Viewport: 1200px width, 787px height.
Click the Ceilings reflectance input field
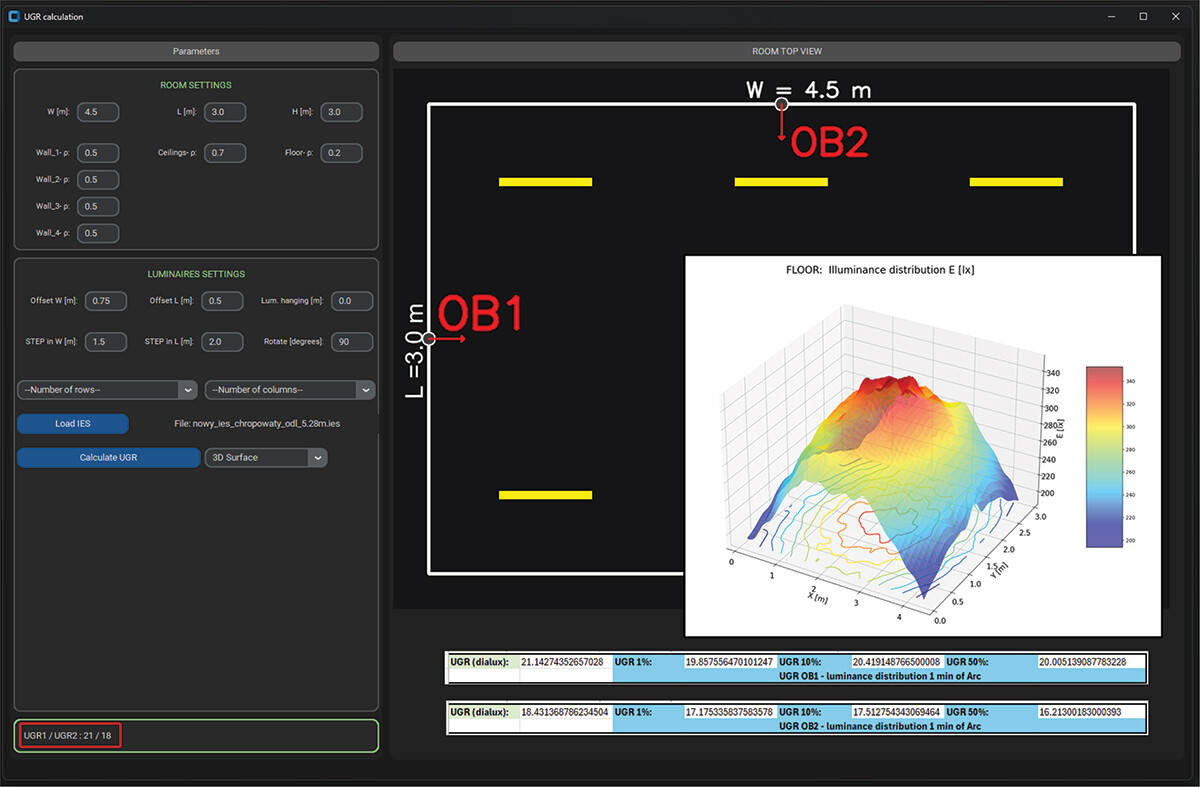pos(225,153)
